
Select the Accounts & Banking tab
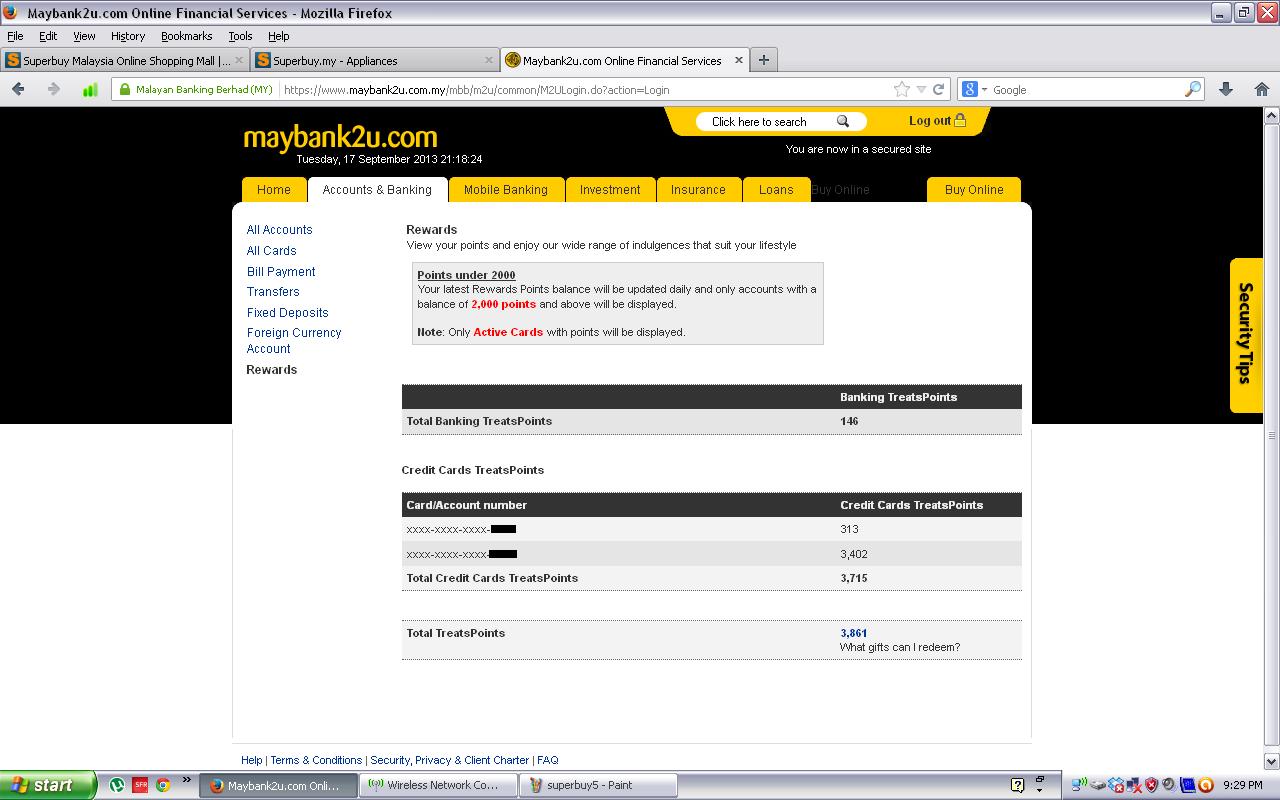tap(377, 190)
